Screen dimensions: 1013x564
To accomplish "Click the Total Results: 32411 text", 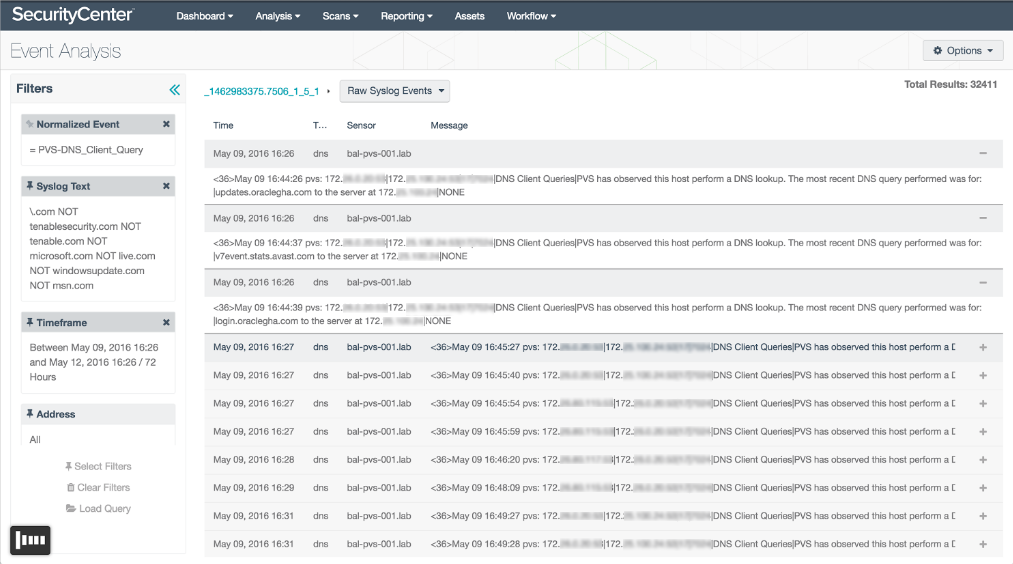I will [950, 85].
